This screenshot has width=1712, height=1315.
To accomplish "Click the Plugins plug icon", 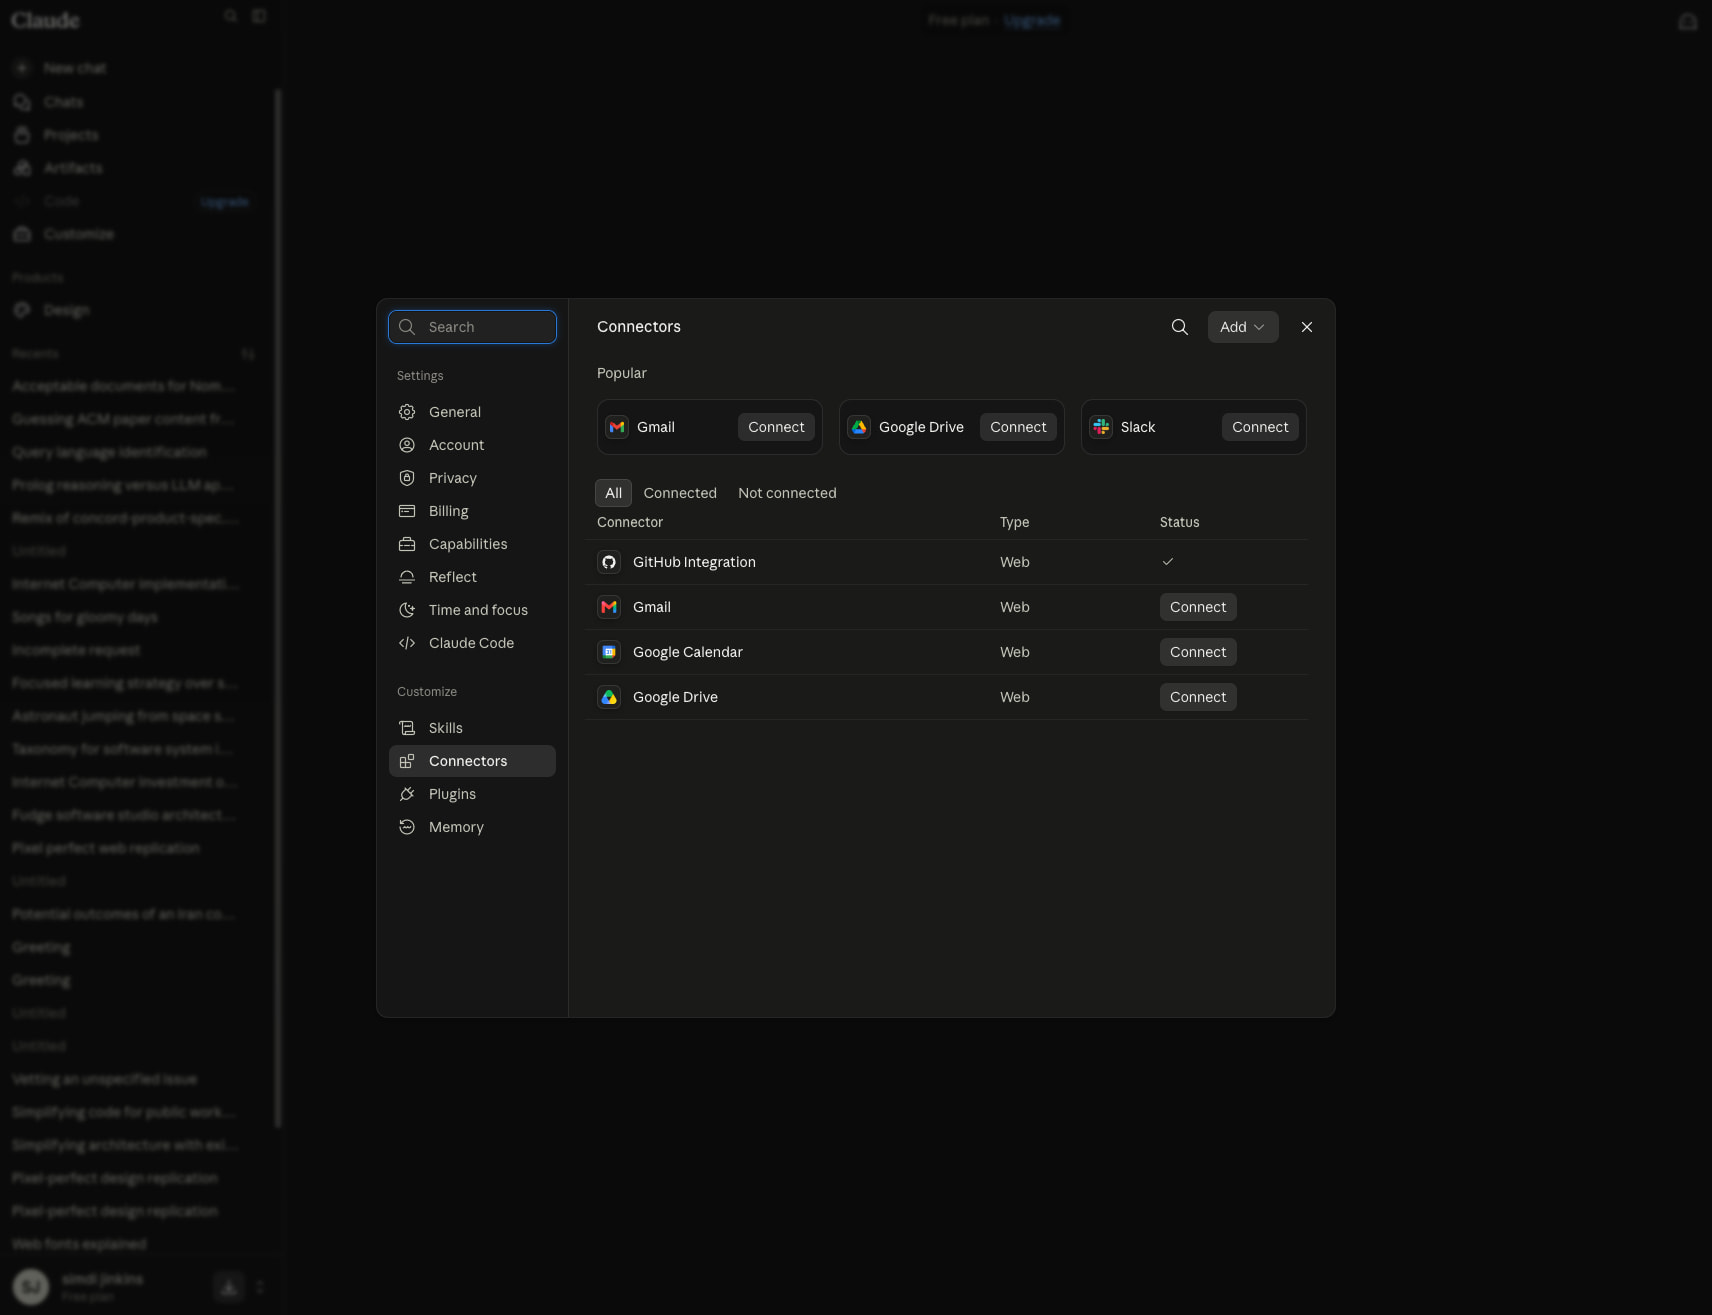I will tap(407, 794).
